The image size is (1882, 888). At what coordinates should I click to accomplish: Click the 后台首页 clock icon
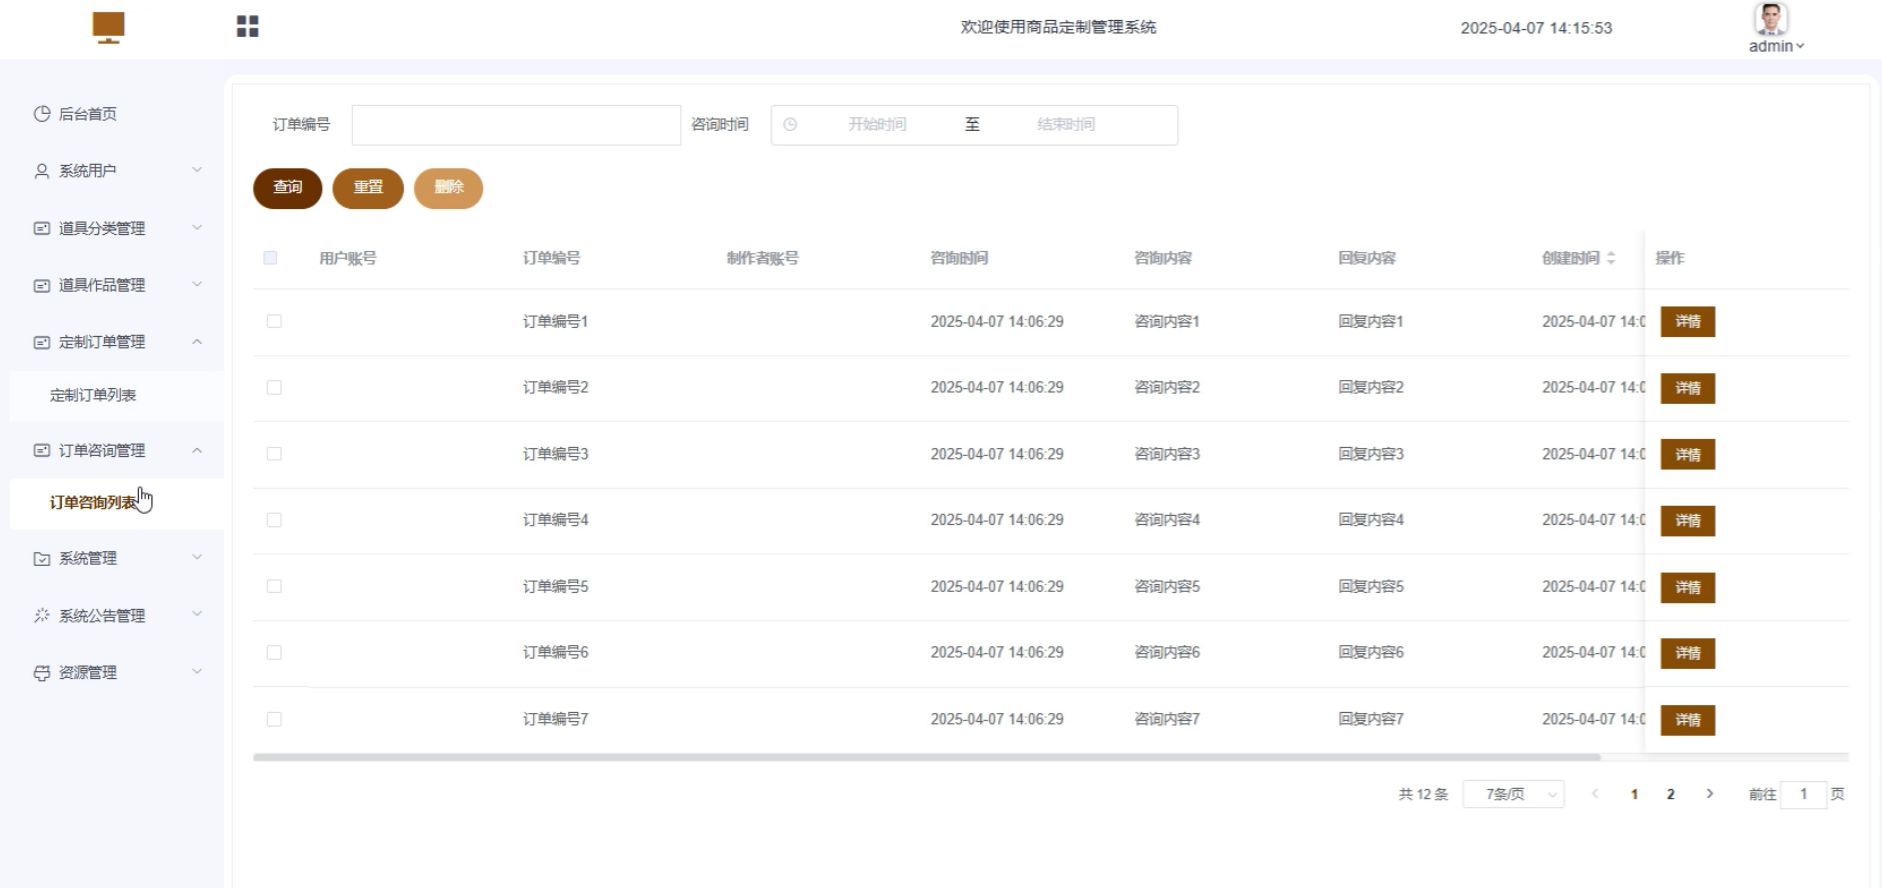pyautogui.click(x=42, y=114)
